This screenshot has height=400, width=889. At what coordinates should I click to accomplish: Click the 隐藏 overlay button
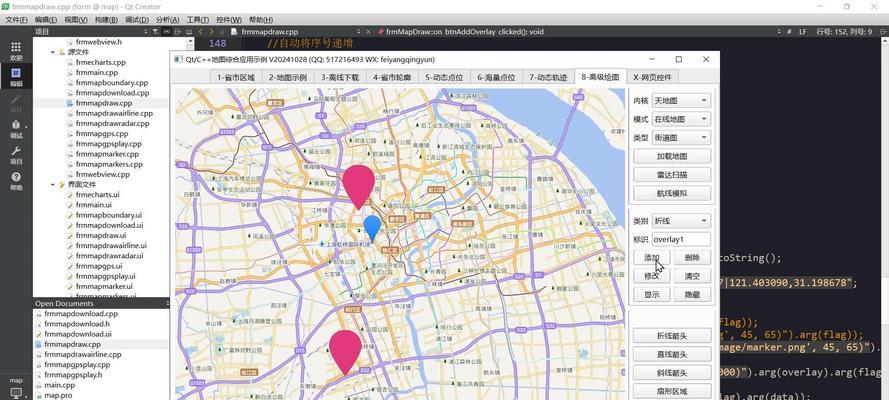click(x=692, y=295)
